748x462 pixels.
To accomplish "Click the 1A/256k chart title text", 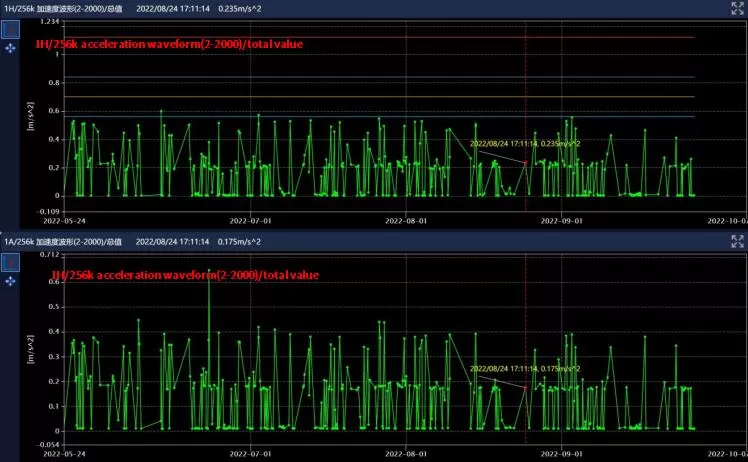I will click(x=63, y=241).
